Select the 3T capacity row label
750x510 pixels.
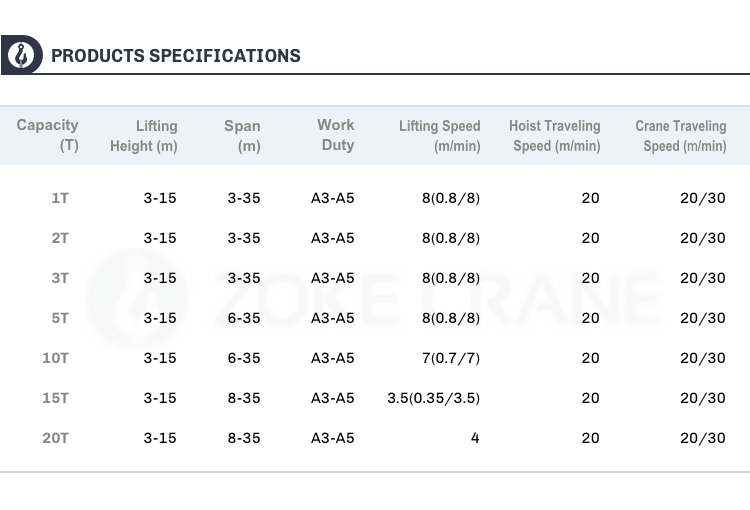(x=60, y=278)
